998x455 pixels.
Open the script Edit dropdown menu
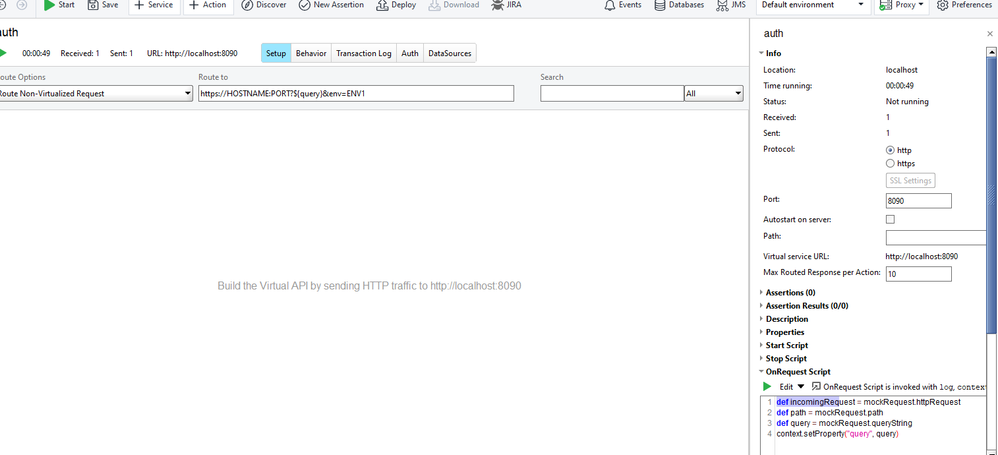[x=792, y=386]
